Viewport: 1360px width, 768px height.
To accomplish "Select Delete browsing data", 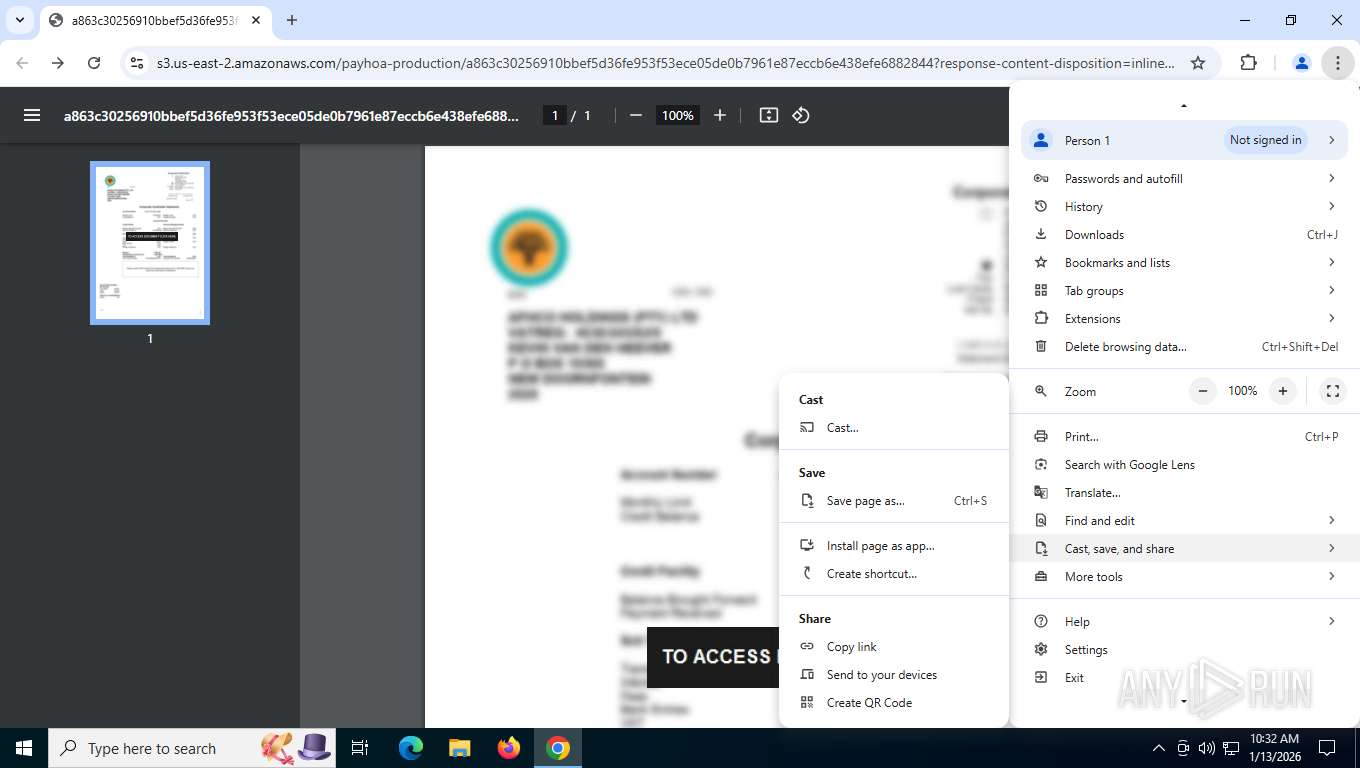I will coord(1184,347).
